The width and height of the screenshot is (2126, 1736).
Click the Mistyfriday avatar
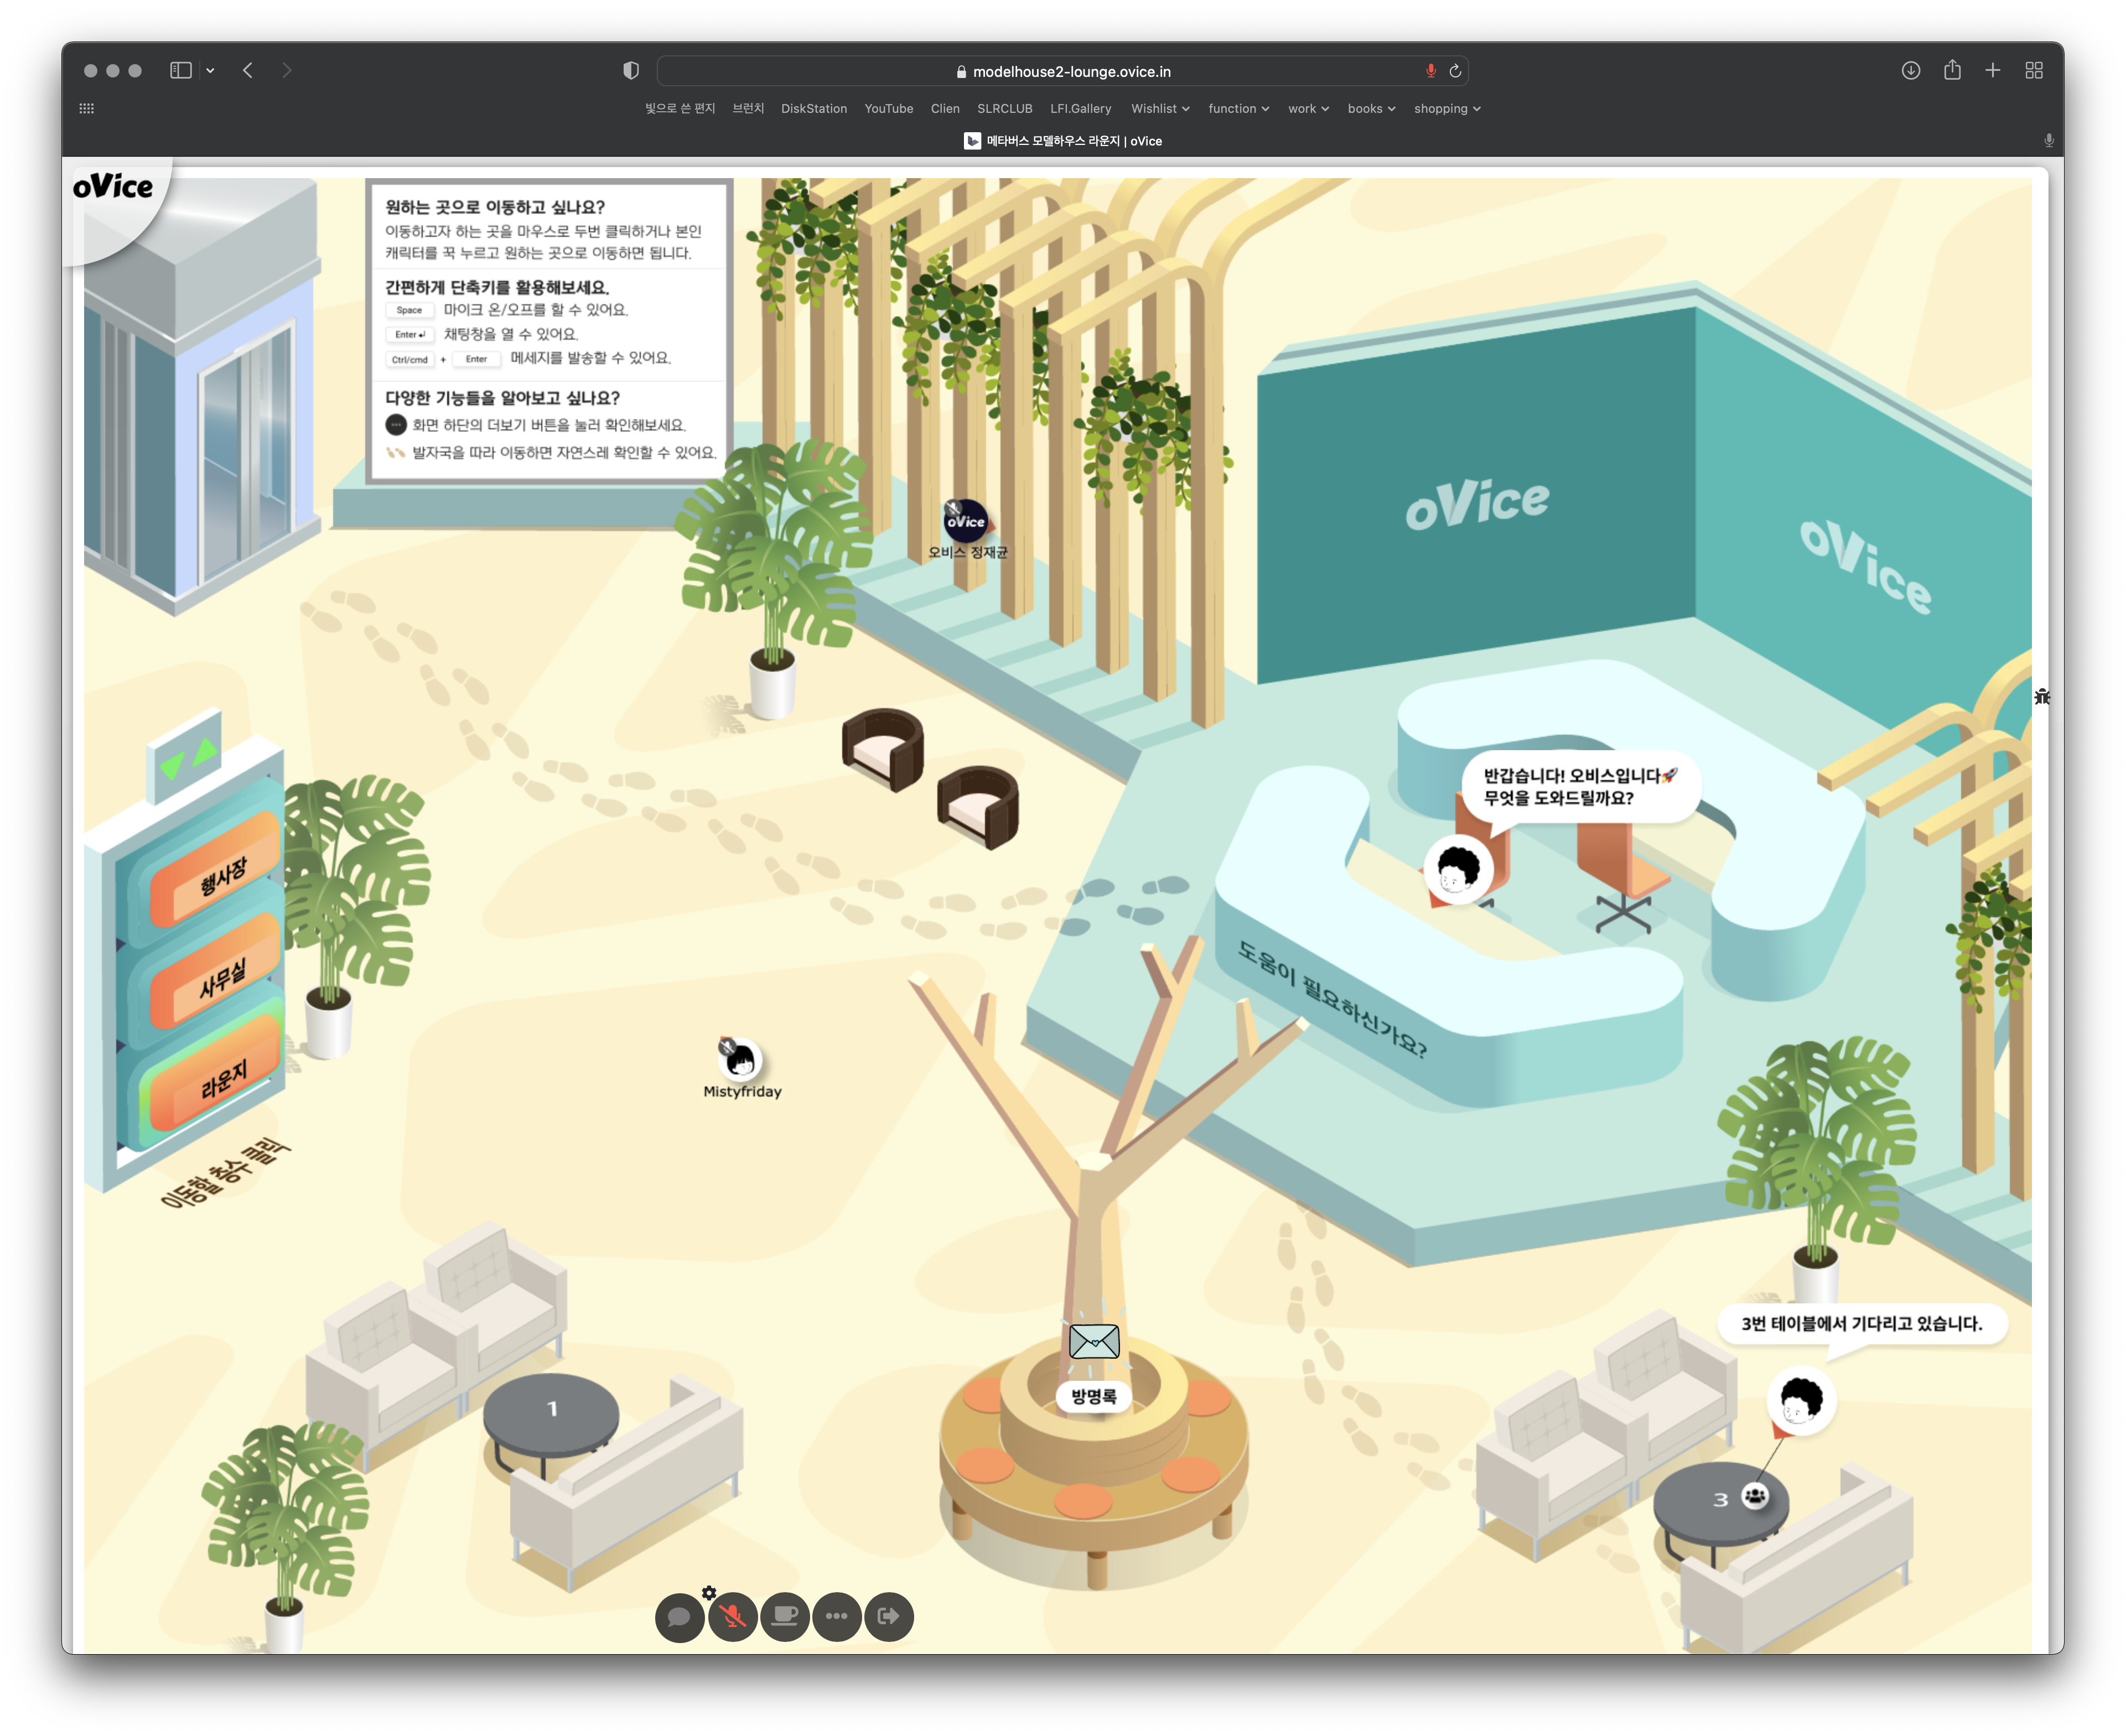pyautogui.click(x=741, y=1060)
